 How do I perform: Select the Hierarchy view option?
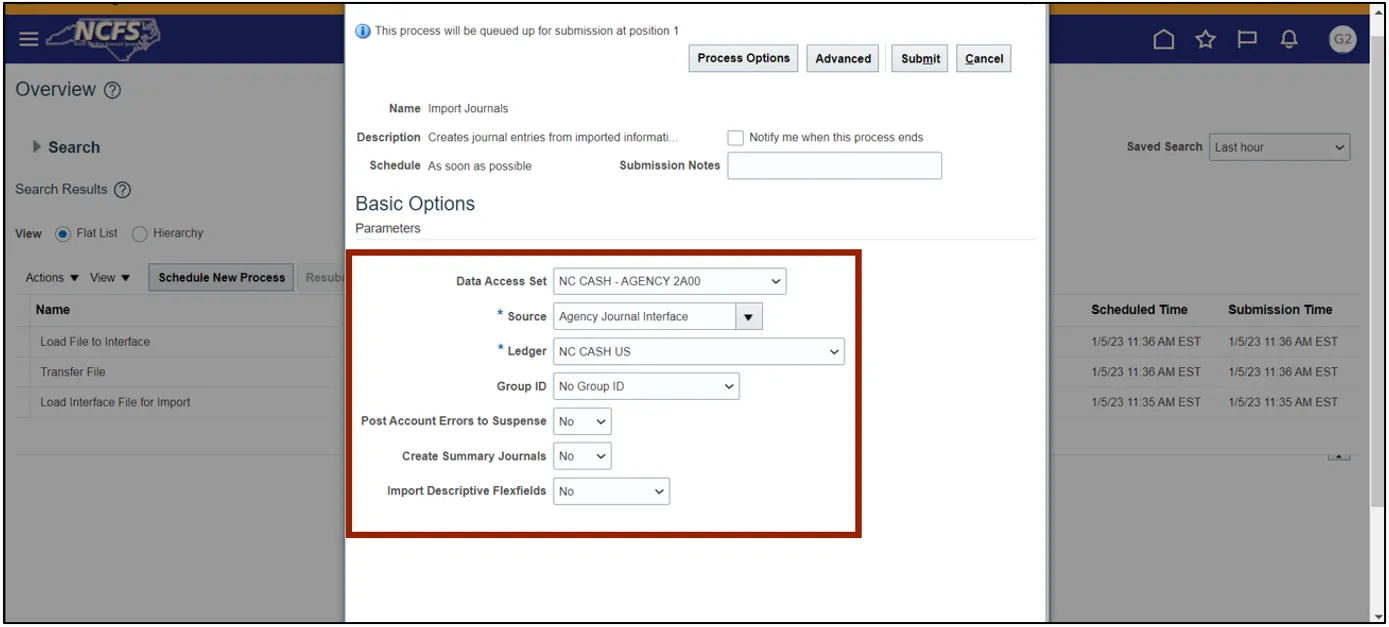click(140, 234)
